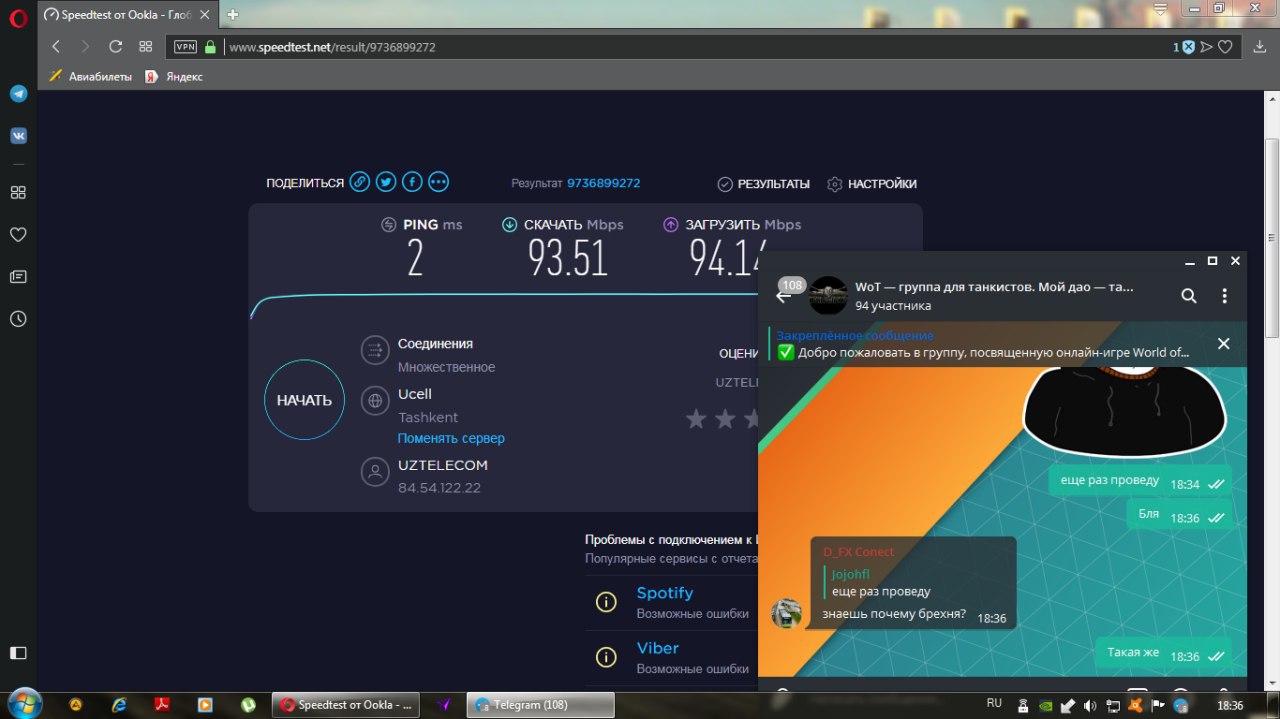Click the system tray clock 18:36

tap(1230, 706)
